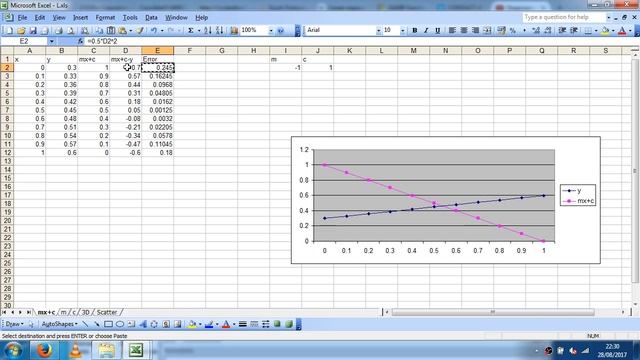This screenshot has width=640, height=360.
Task: Toggle Bold formatting
Action: 415,31
